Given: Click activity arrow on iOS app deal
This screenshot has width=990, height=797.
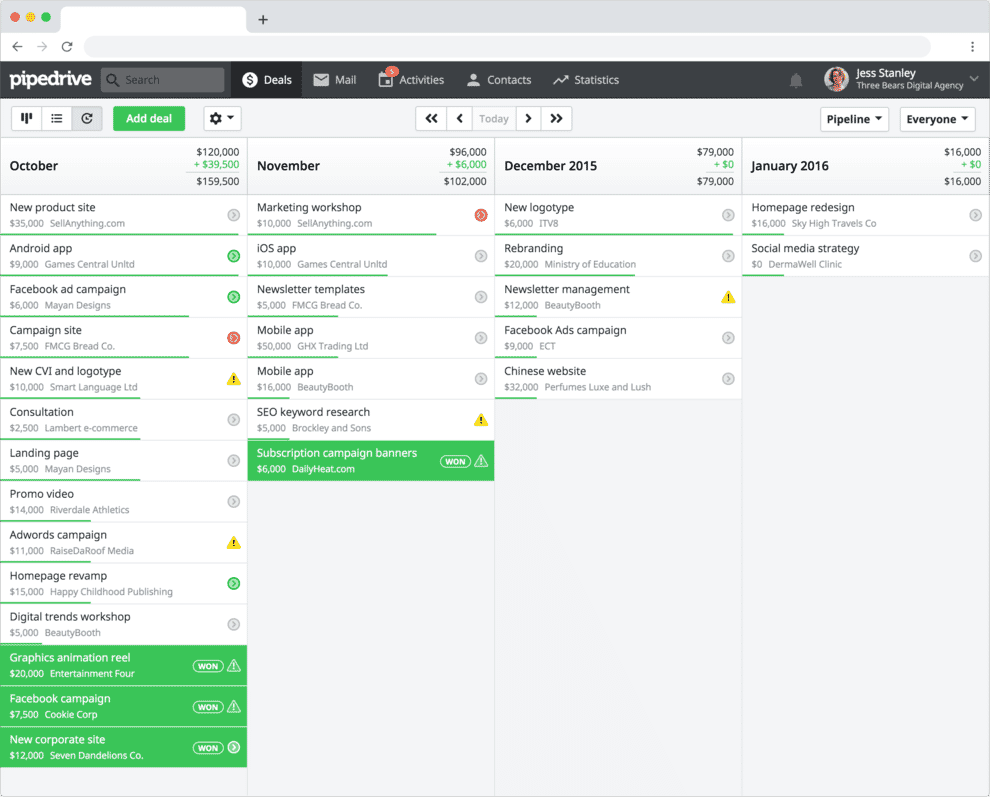Looking at the screenshot, I should 481,256.
